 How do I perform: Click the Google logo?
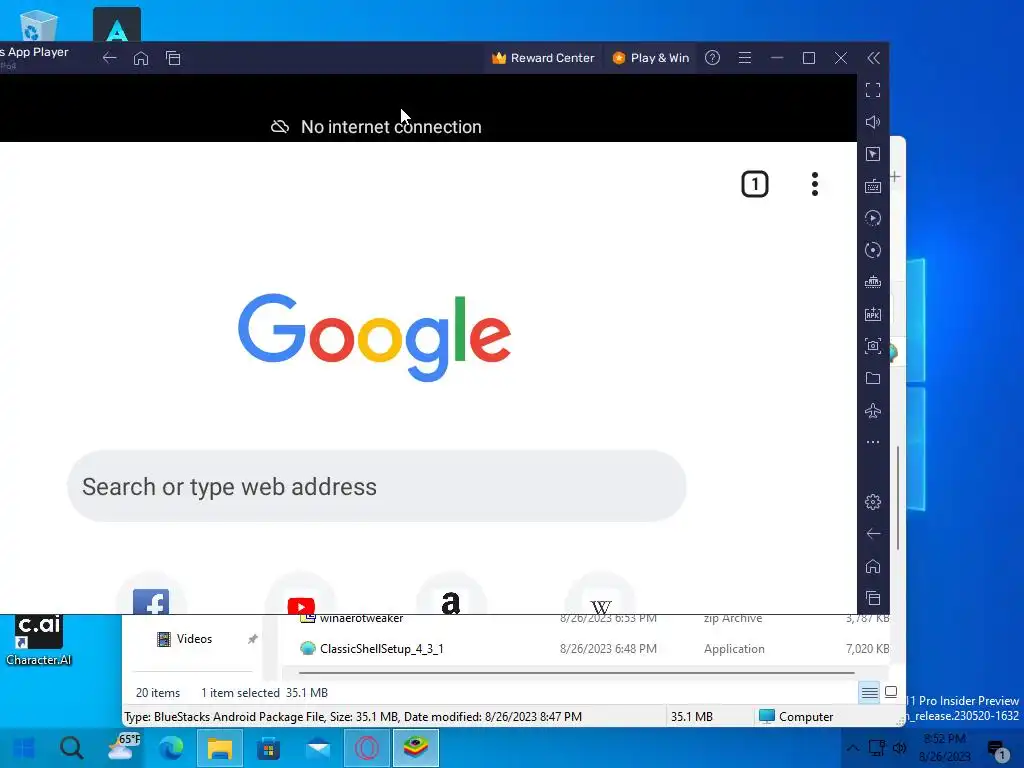pyautogui.click(x=374, y=336)
